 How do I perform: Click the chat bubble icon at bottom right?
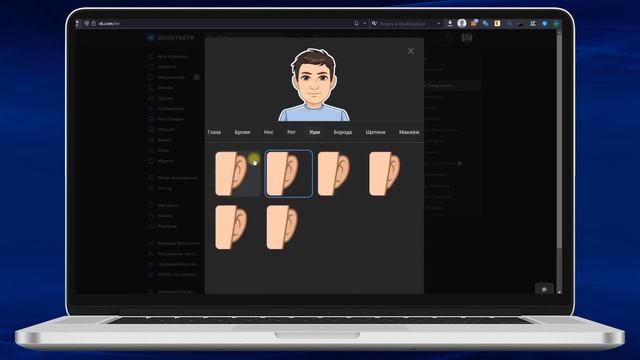coord(544,289)
